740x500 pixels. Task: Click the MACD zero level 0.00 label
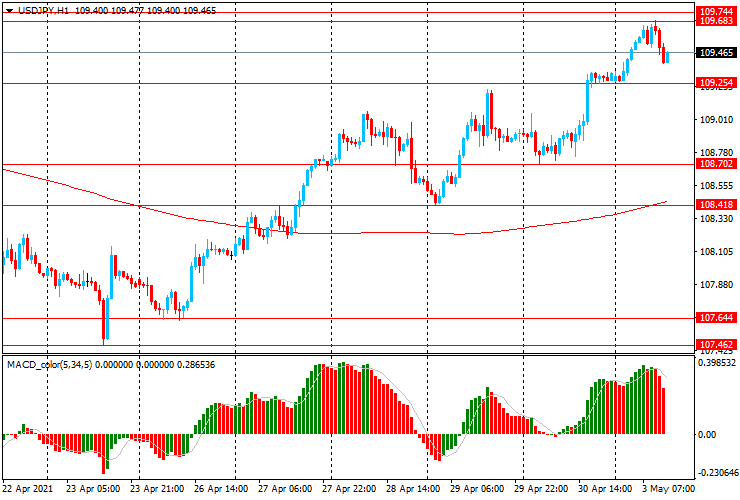pyautogui.click(x=706, y=434)
